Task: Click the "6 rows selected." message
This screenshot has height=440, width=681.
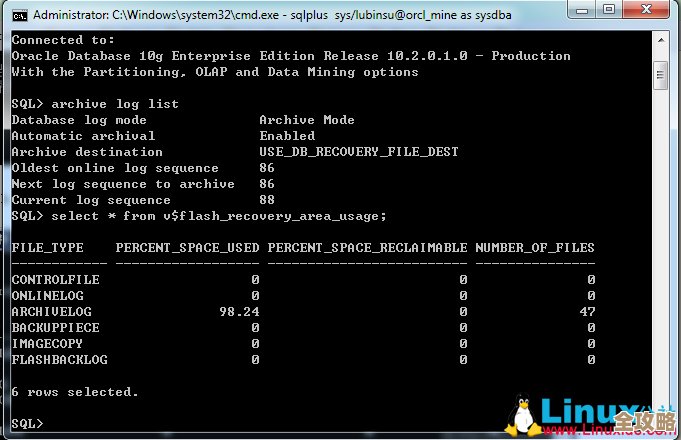Action: coord(75,392)
